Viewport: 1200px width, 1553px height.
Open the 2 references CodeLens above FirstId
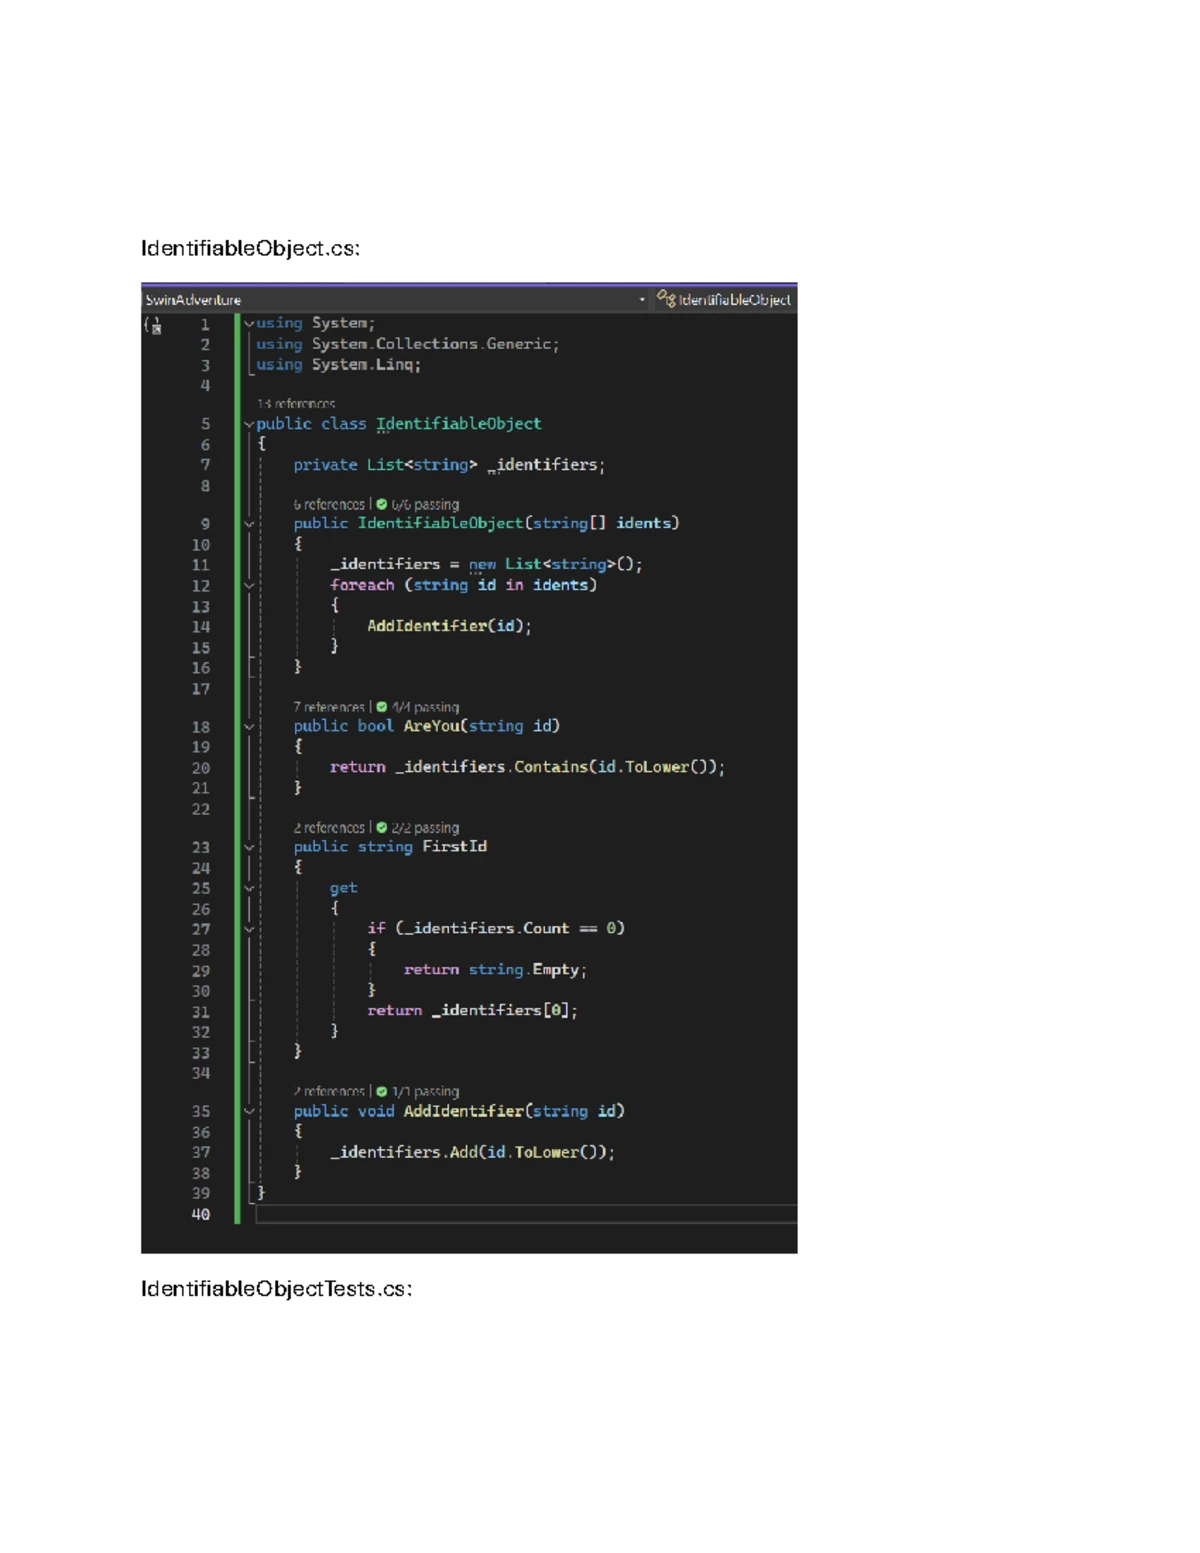click(329, 828)
